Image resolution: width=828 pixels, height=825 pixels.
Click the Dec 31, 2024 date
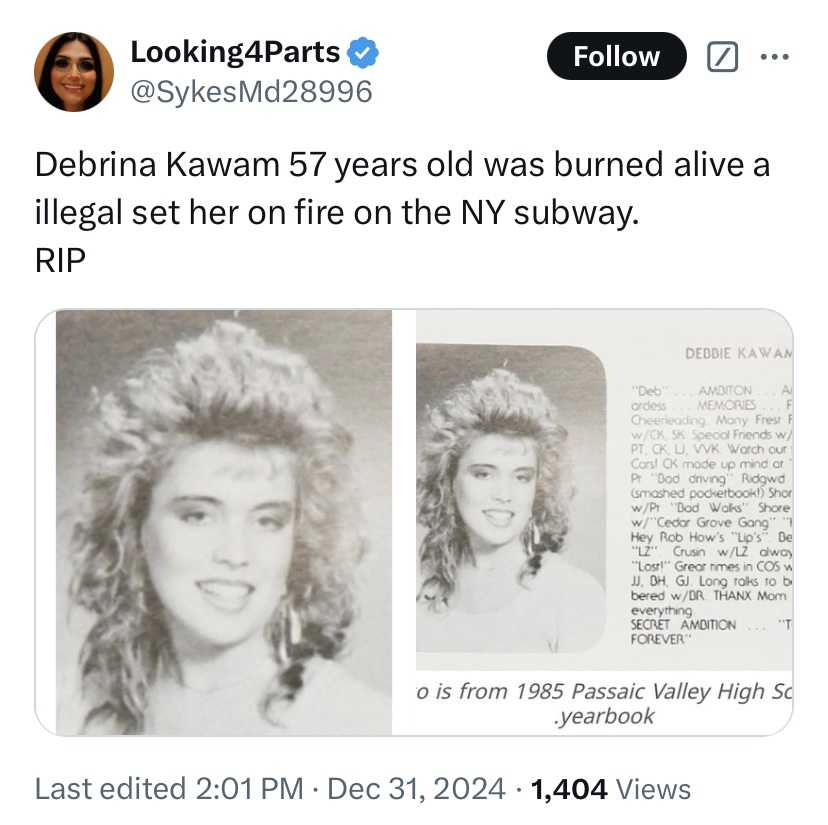click(416, 789)
